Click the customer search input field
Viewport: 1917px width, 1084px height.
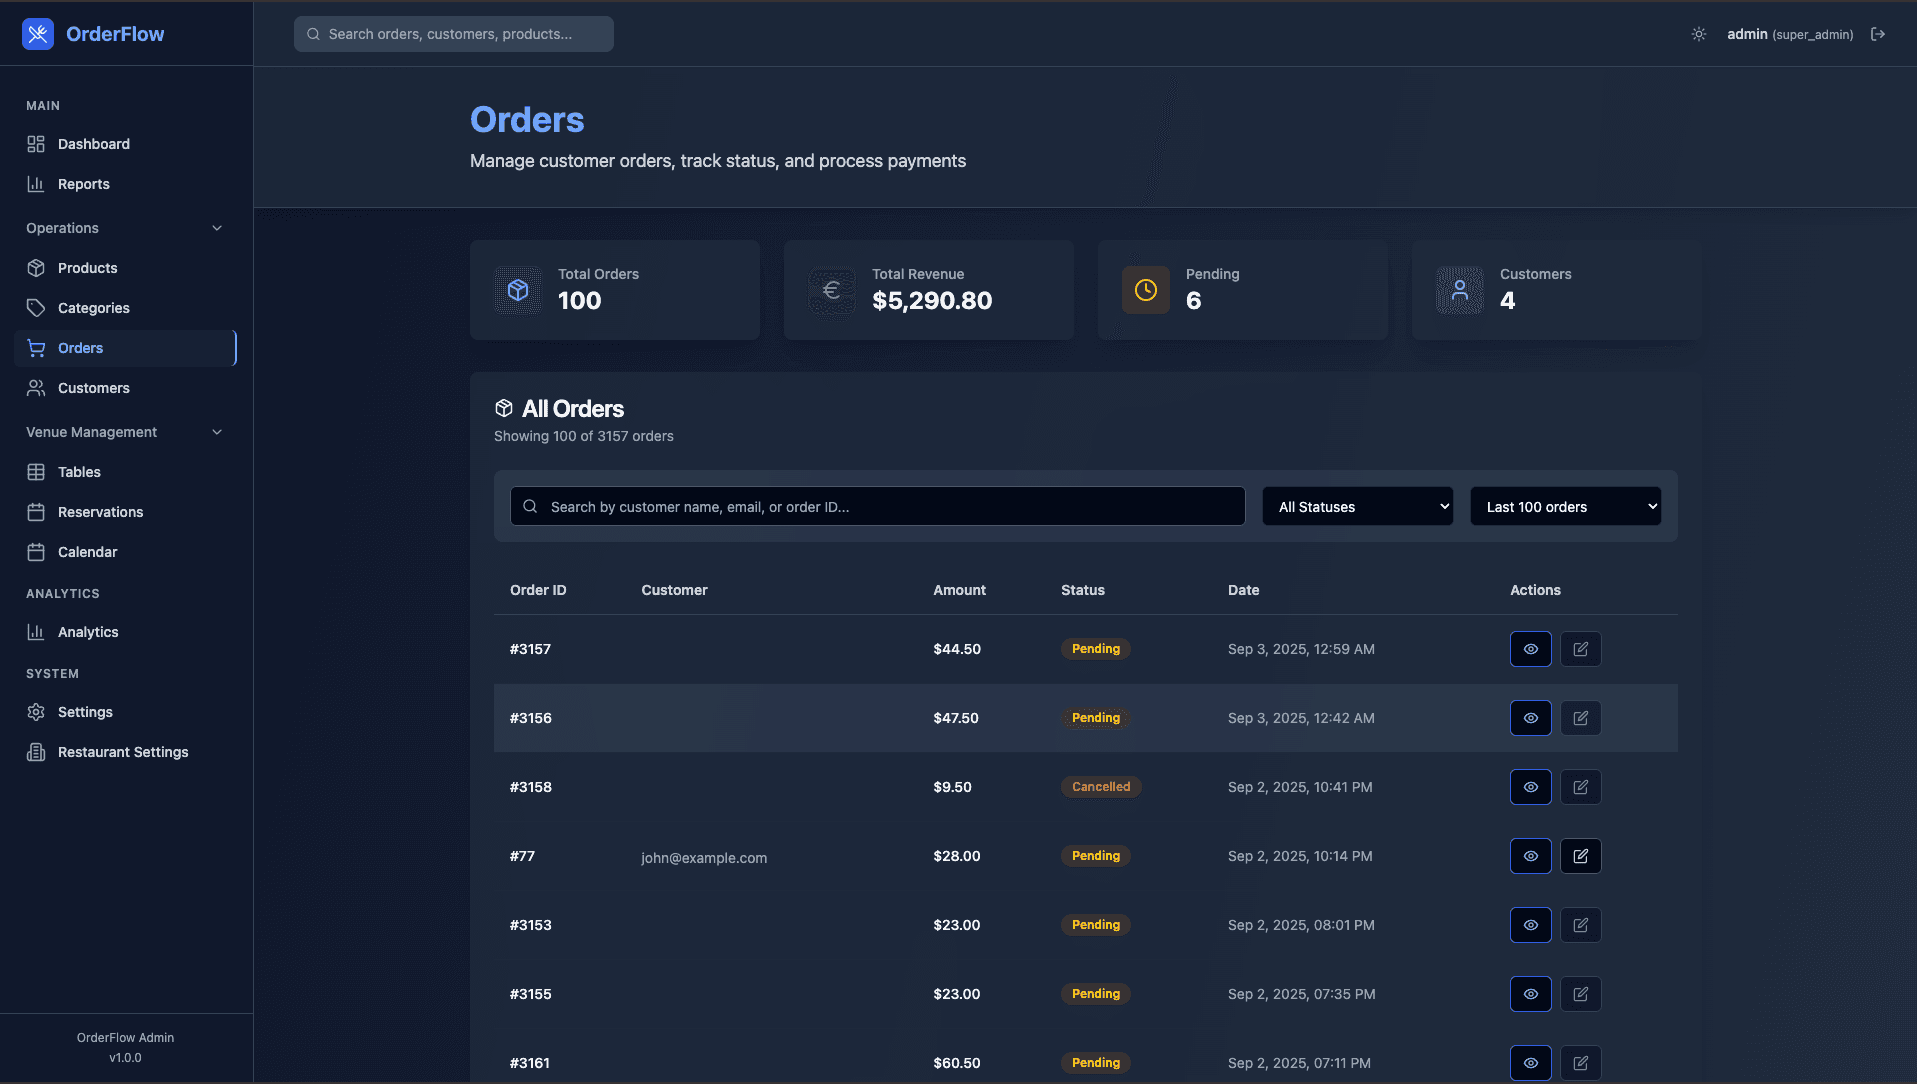[876, 506]
